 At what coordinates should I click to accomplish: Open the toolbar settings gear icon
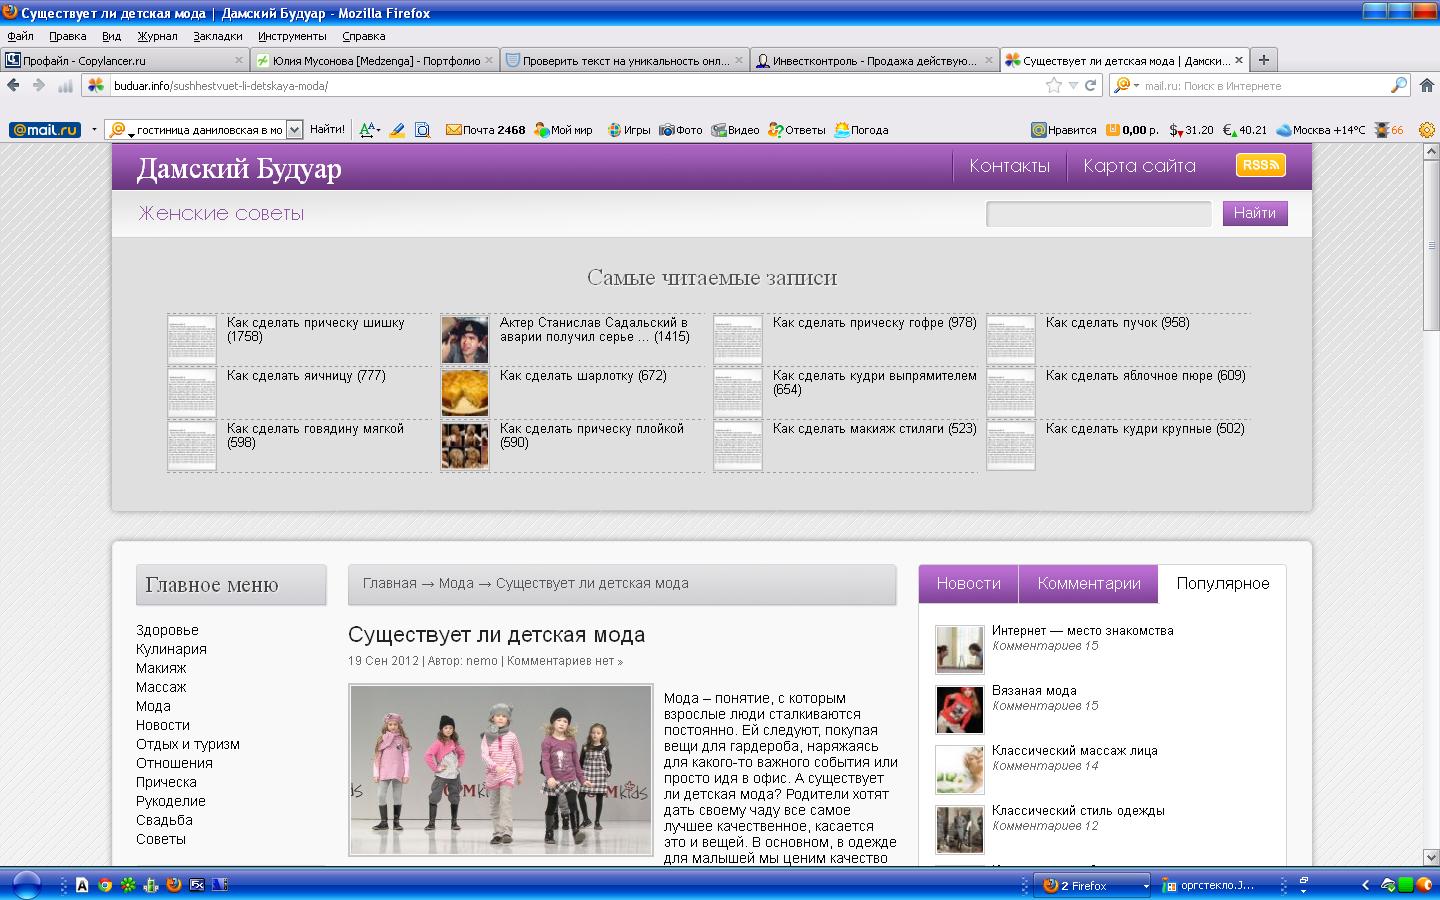point(1427,130)
